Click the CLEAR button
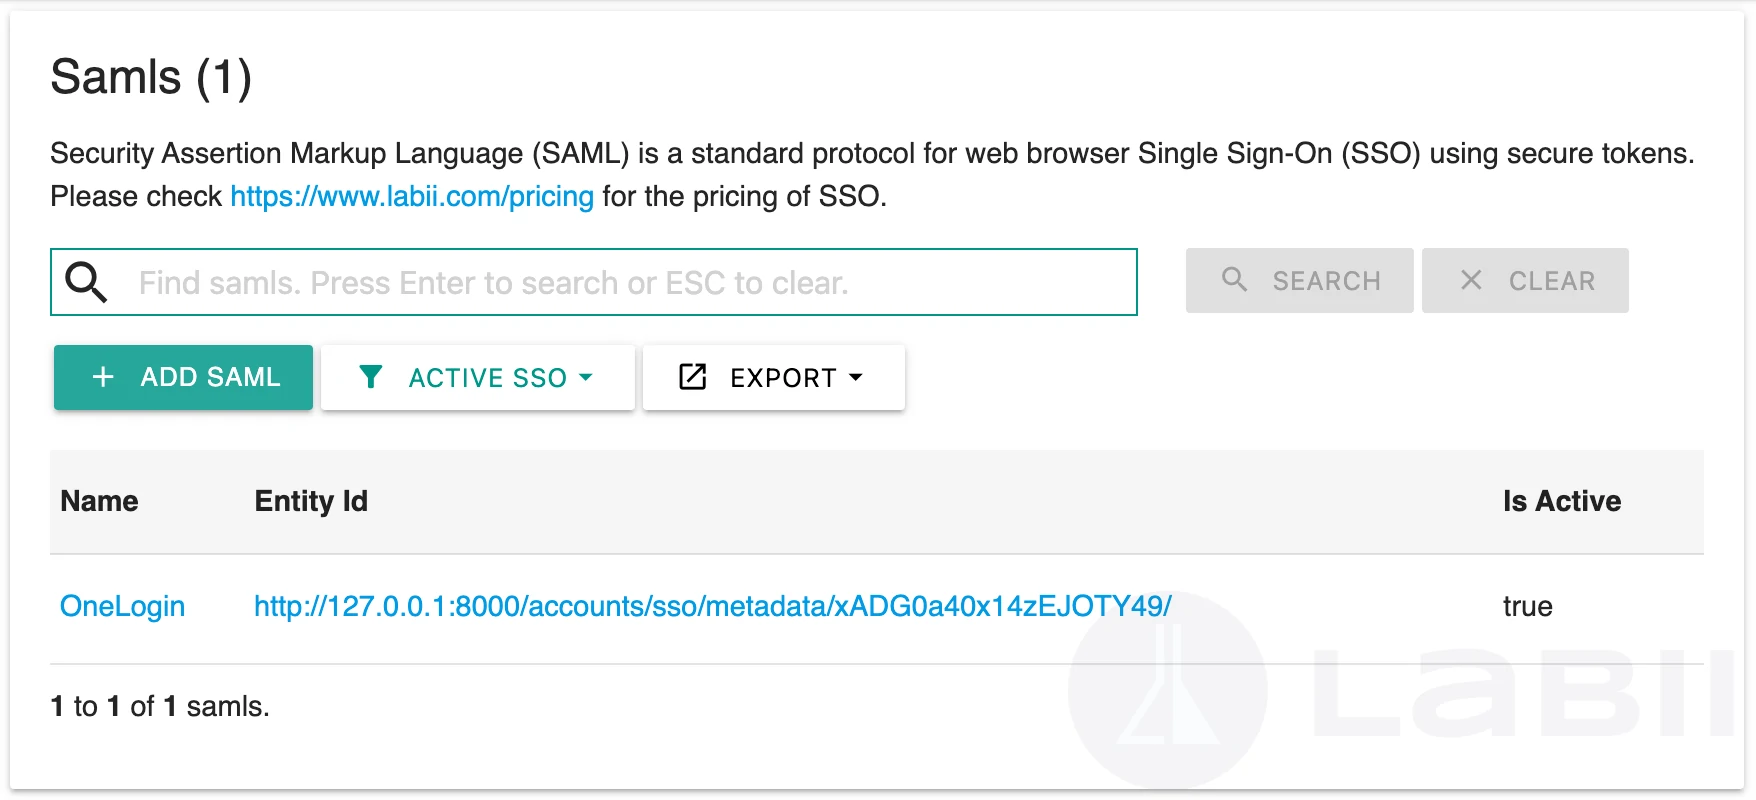Image resolution: width=1756 pixels, height=800 pixels. coord(1525,280)
